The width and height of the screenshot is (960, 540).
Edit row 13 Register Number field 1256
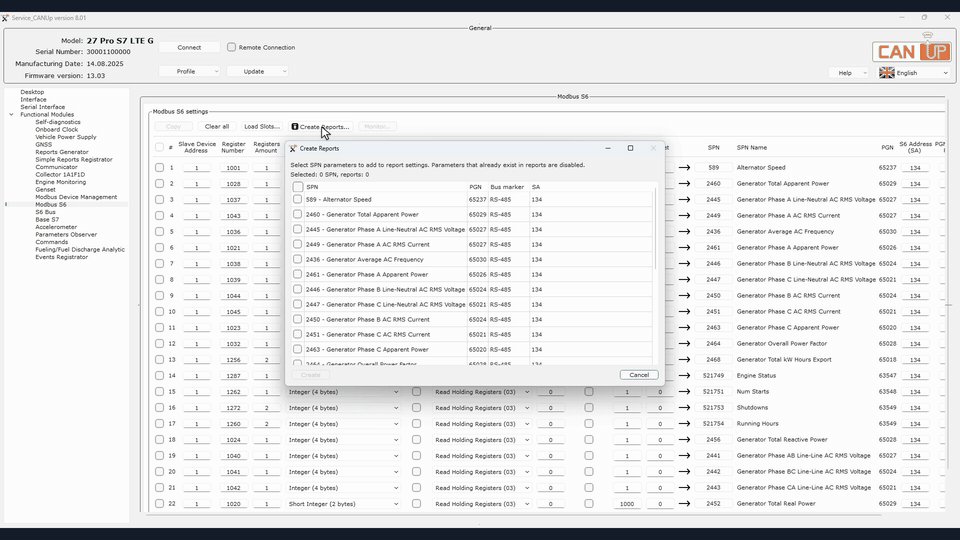click(233, 360)
